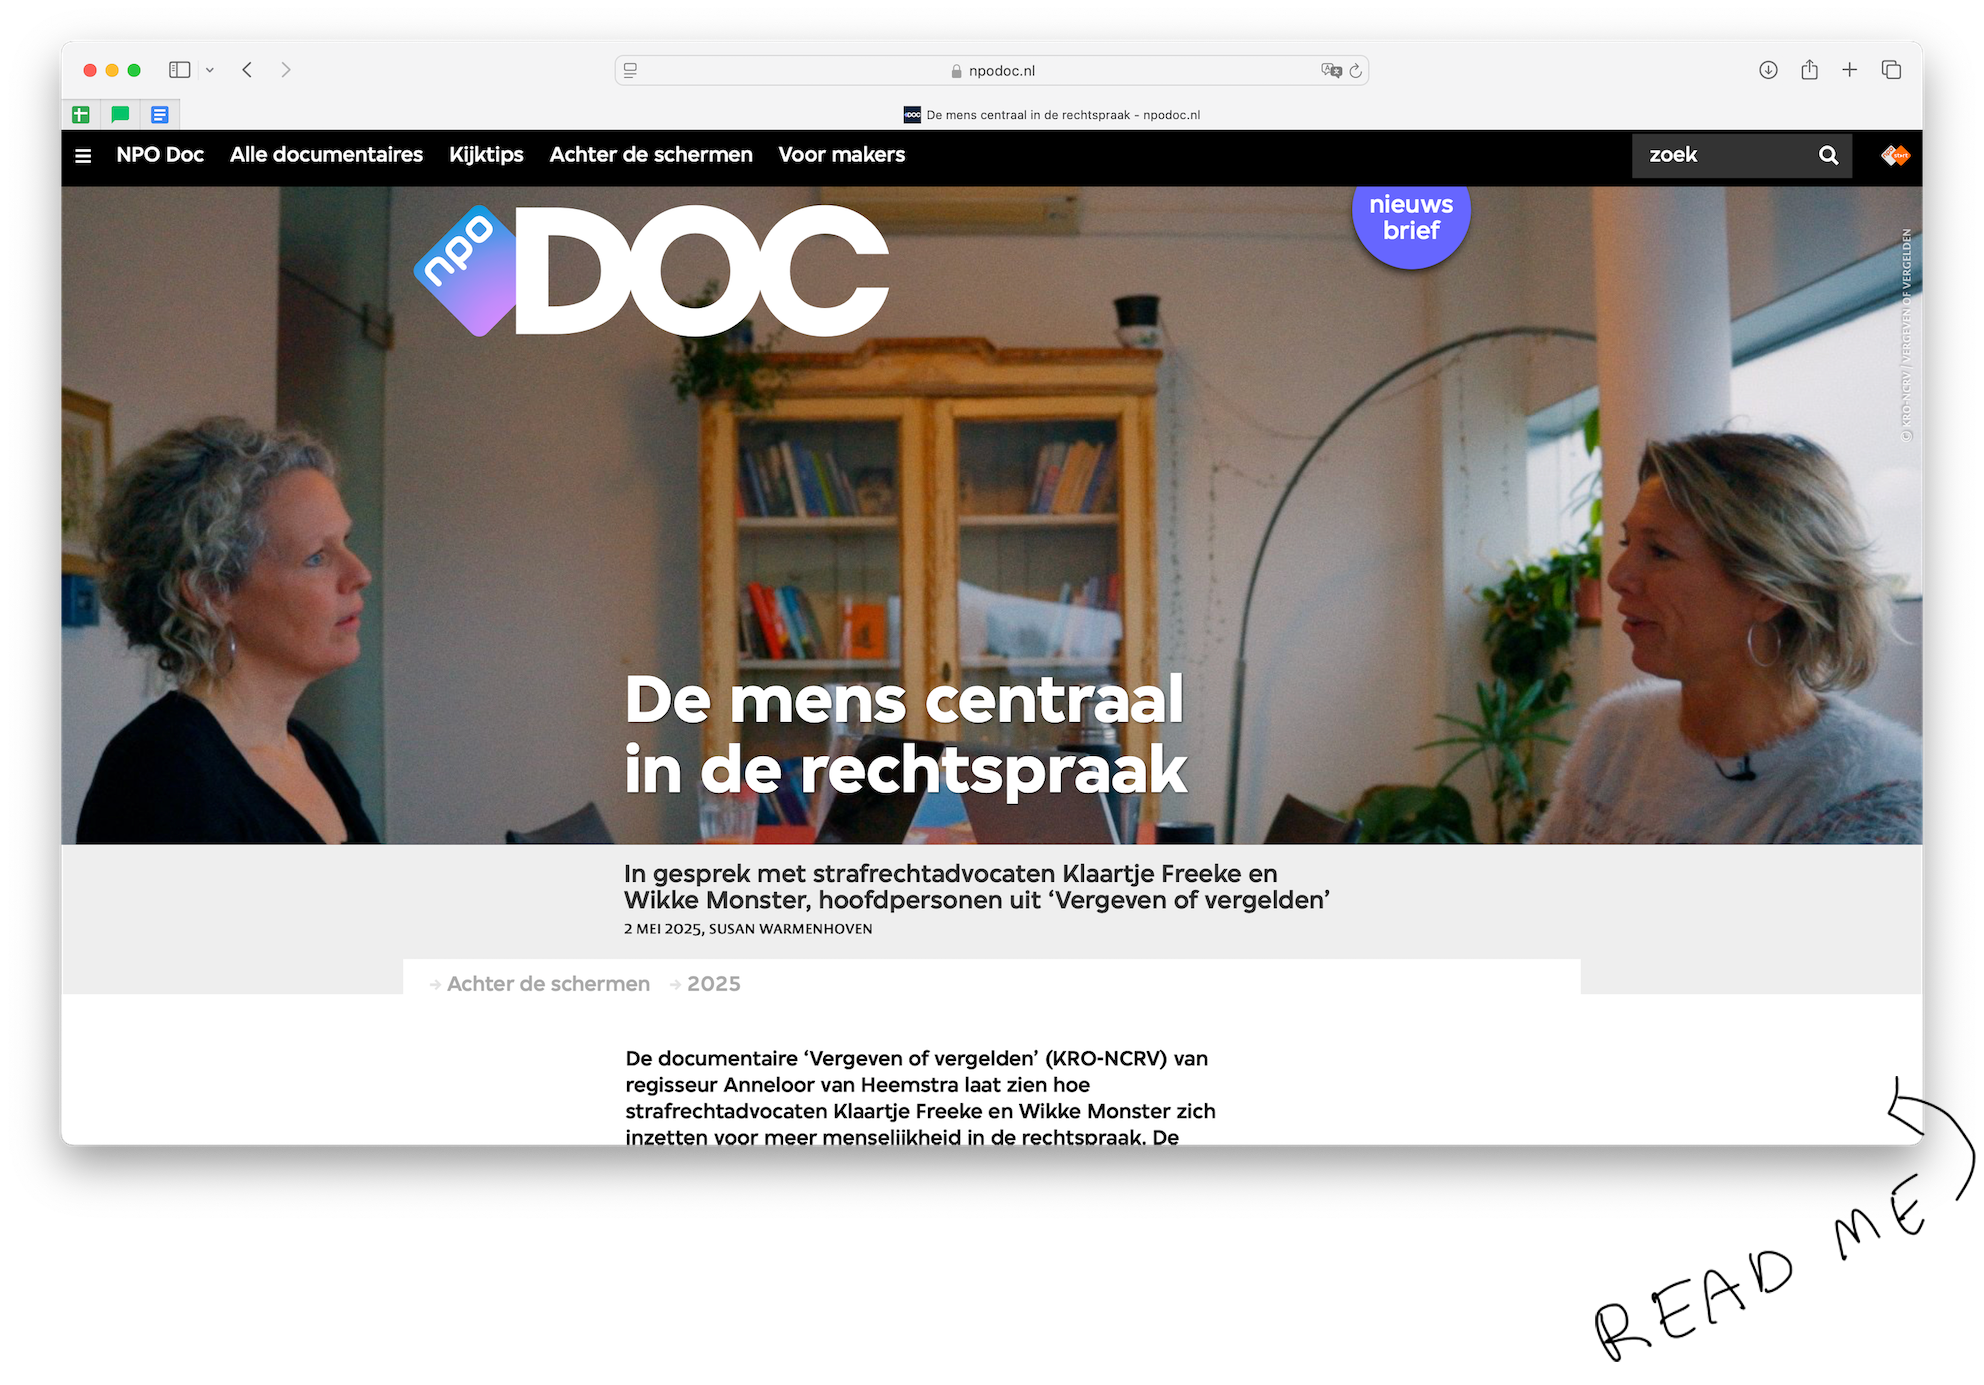Click the search magnifier icon
Image resolution: width=1984 pixels, height=1385 pixels.
pos(1828,156)
